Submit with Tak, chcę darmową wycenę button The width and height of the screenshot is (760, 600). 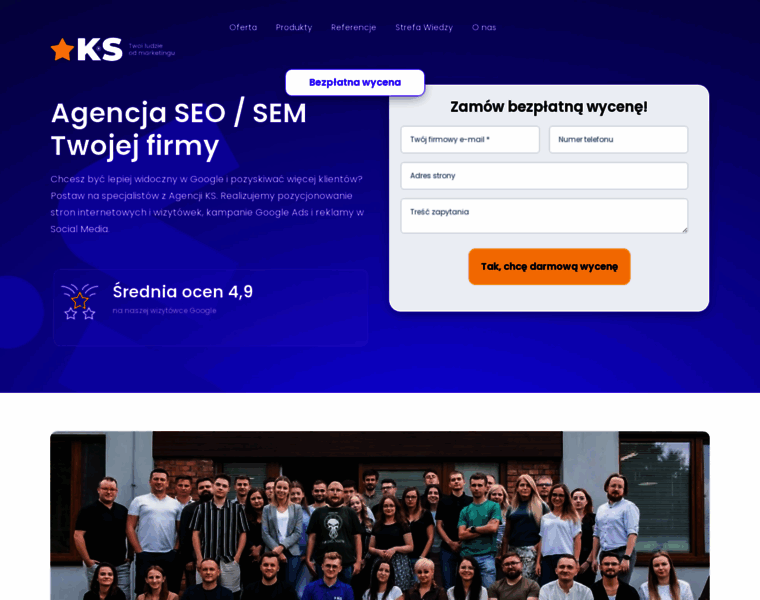click(x=549, y=267)
